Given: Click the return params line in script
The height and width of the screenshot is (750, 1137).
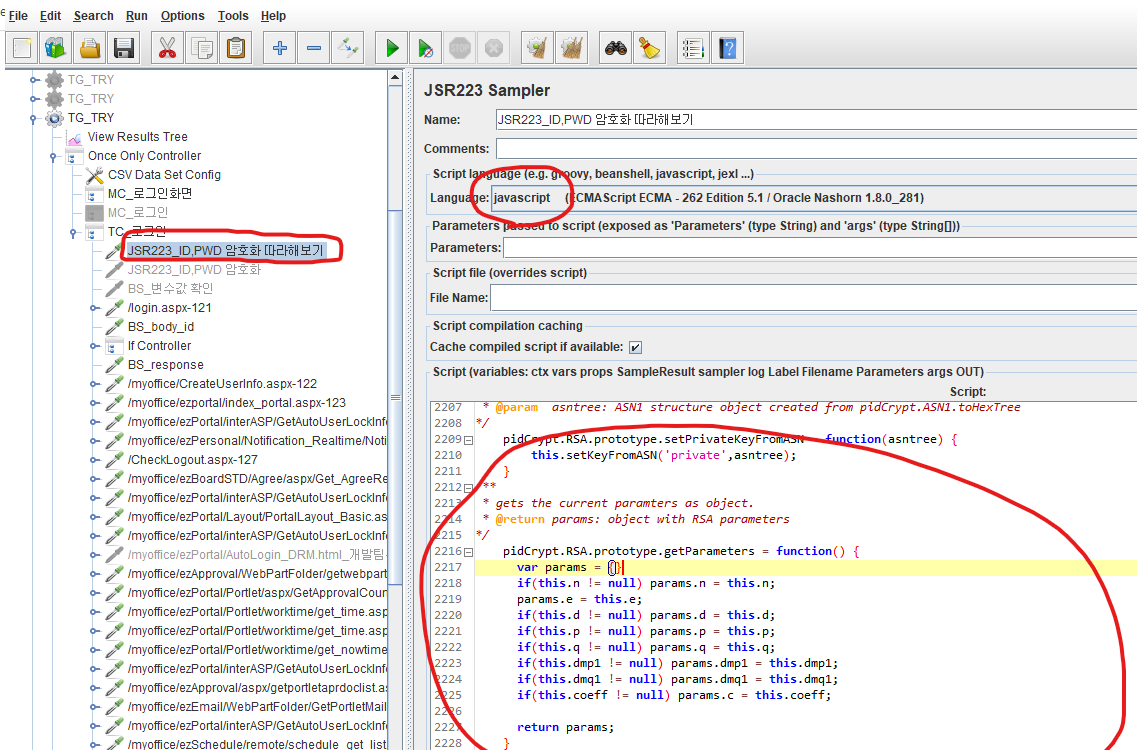Looking at the screenshot, I should [565, 728].
